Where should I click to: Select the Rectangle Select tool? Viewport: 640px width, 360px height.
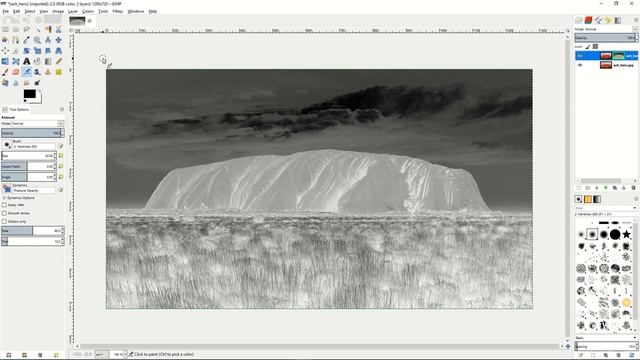(5, 29)
